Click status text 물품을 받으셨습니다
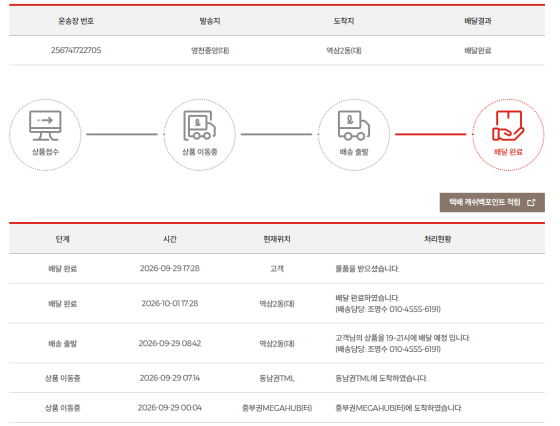The width and height of the screenshot is (560, 426). [x=367, y=269]
